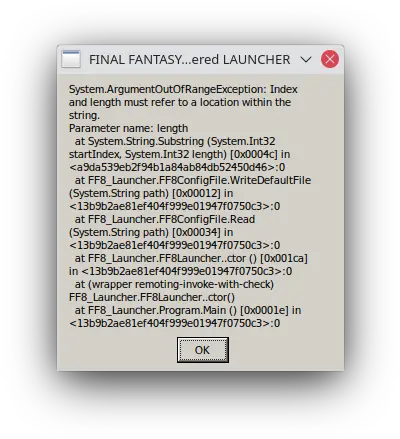Open the window menu icon in title bar
The image size is (400, 439).
pos(71,59)
